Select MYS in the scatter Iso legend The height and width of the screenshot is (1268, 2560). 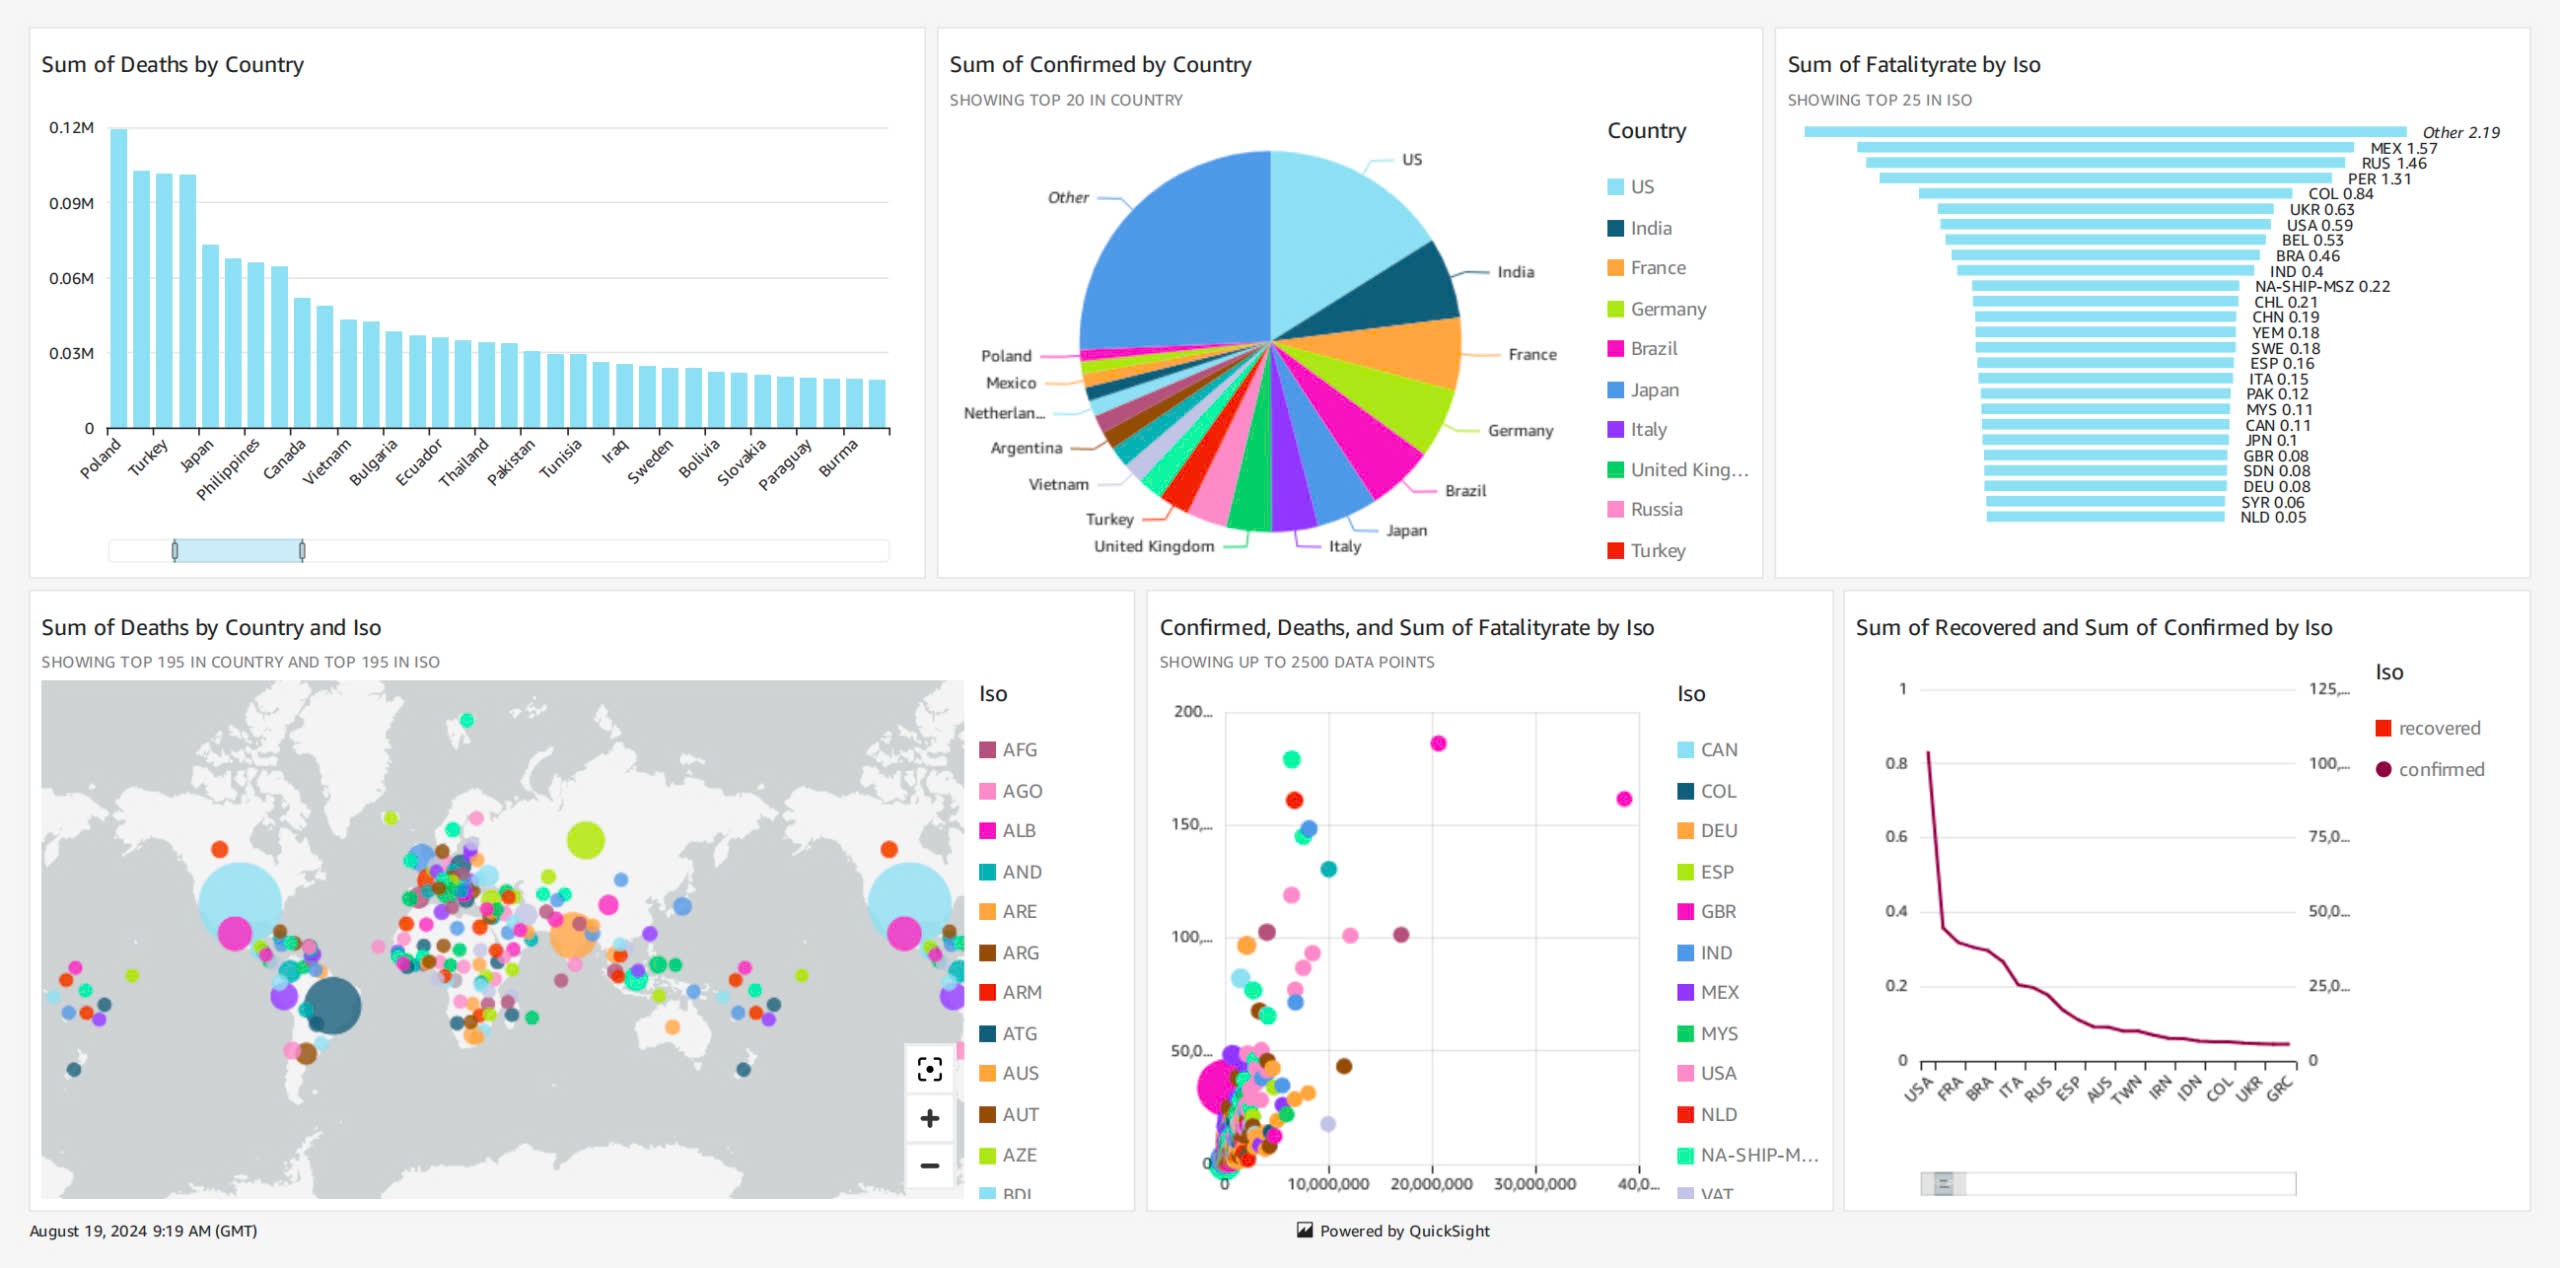point(1708,1034)
